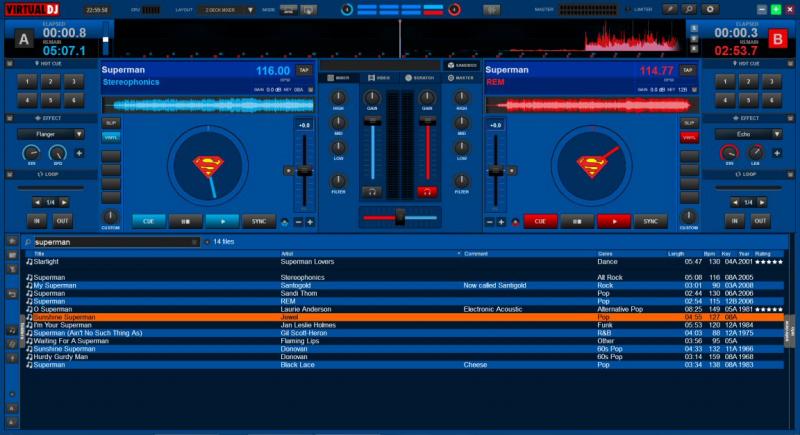The image size is (800, 435).
Task: Click the pitch reset arrow on deck A
Action: (289, 171)
